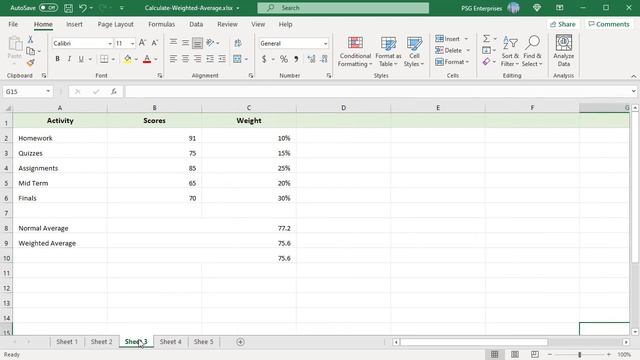Toggle Underline formatting
This screenshot has height=360, width=640.
(x=81, y=59)
